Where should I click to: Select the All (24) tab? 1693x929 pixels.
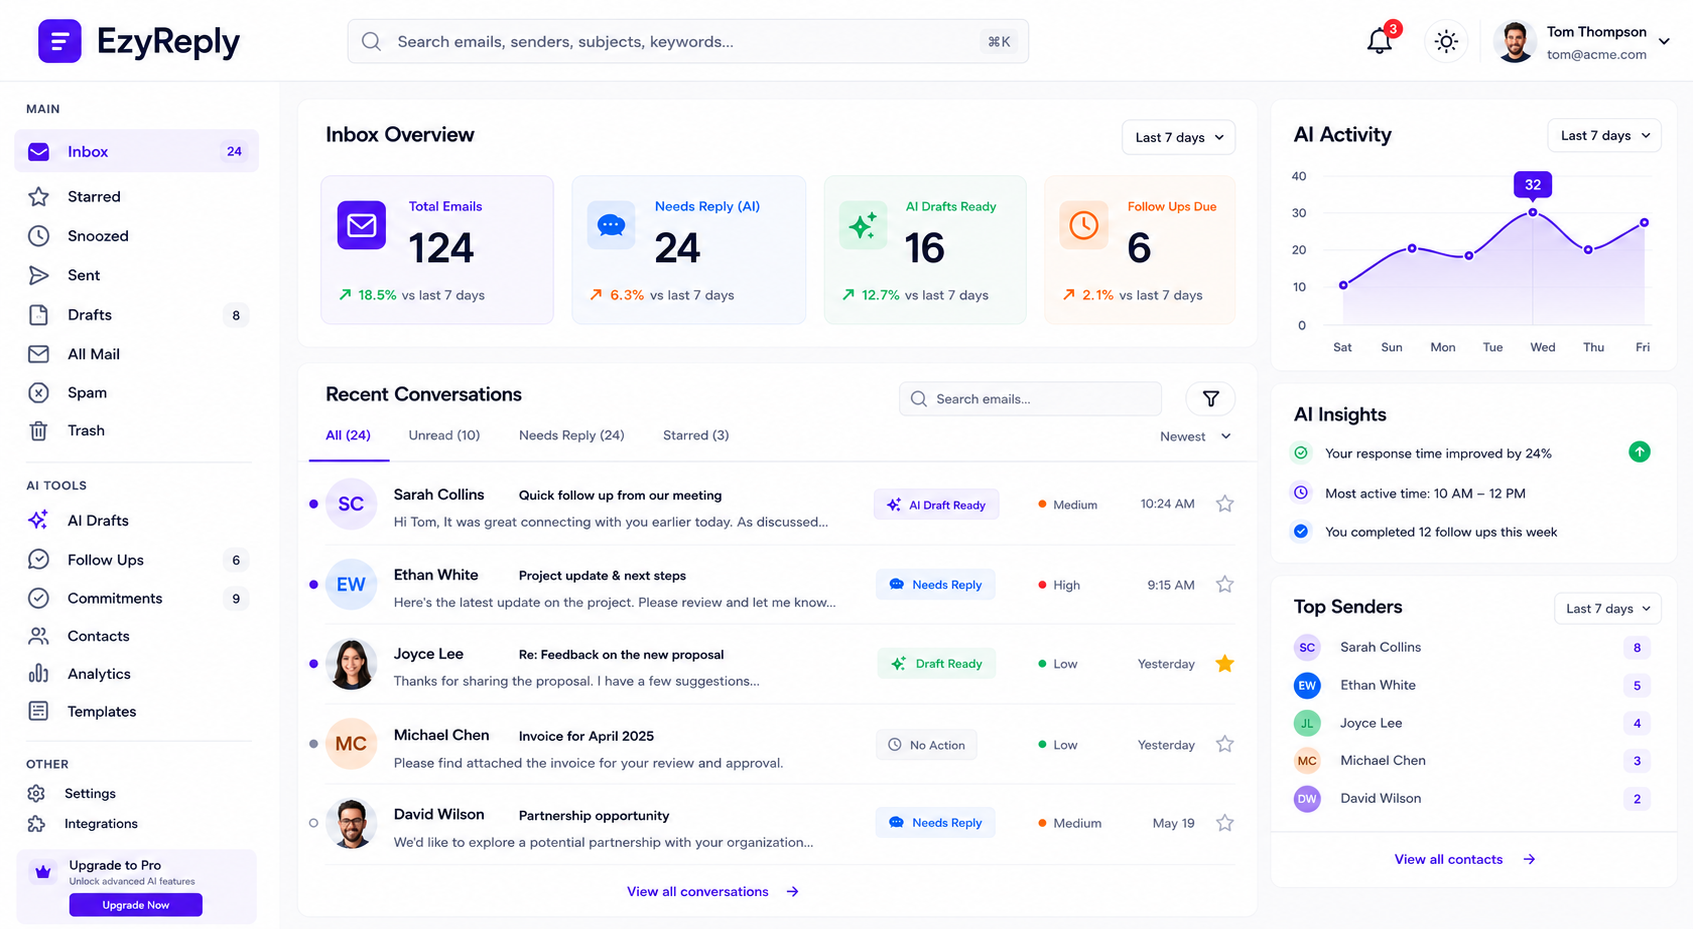[348, 435]
